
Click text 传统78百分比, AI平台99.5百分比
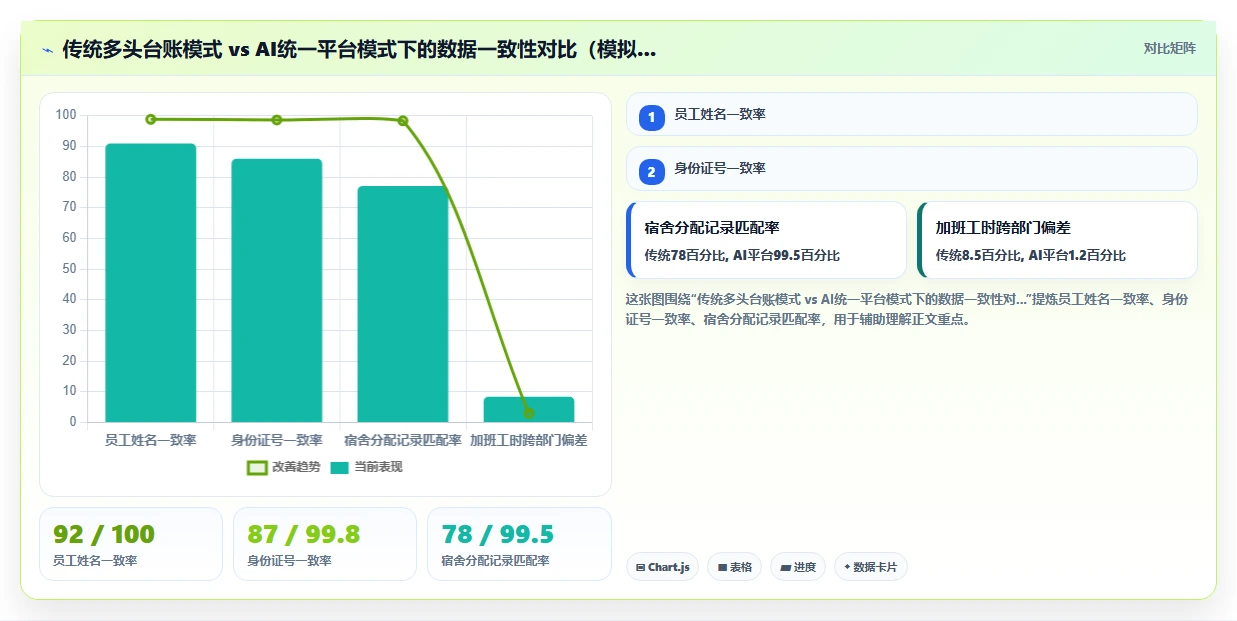(x=742, y=255)
